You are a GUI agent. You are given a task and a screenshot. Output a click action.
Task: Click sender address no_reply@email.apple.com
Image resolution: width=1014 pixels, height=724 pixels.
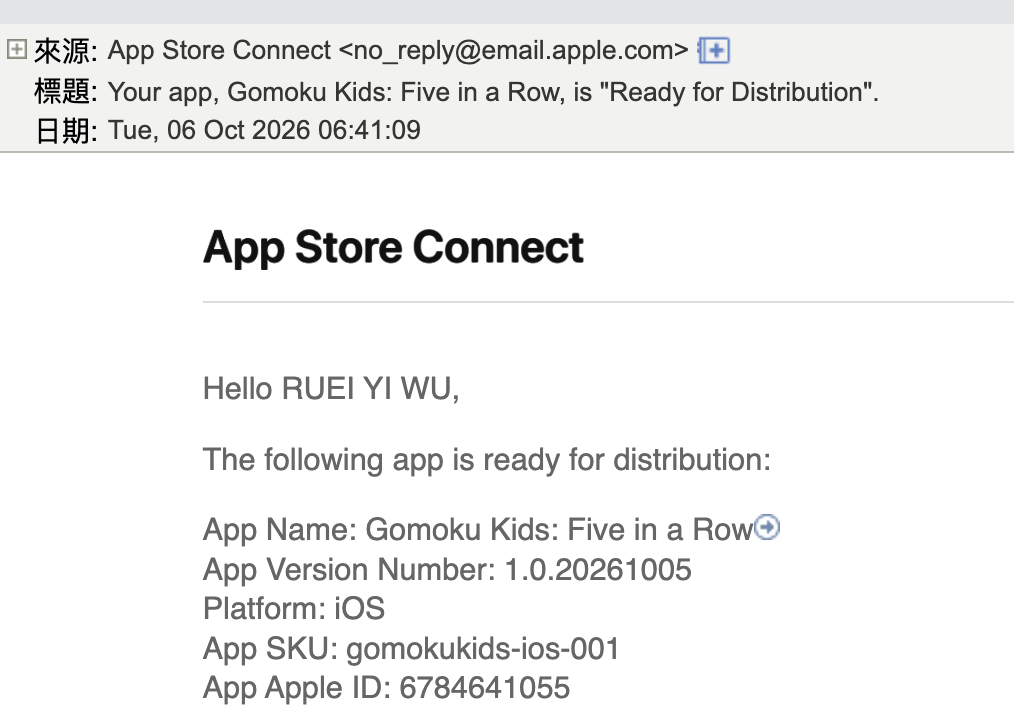coord(513,50)
